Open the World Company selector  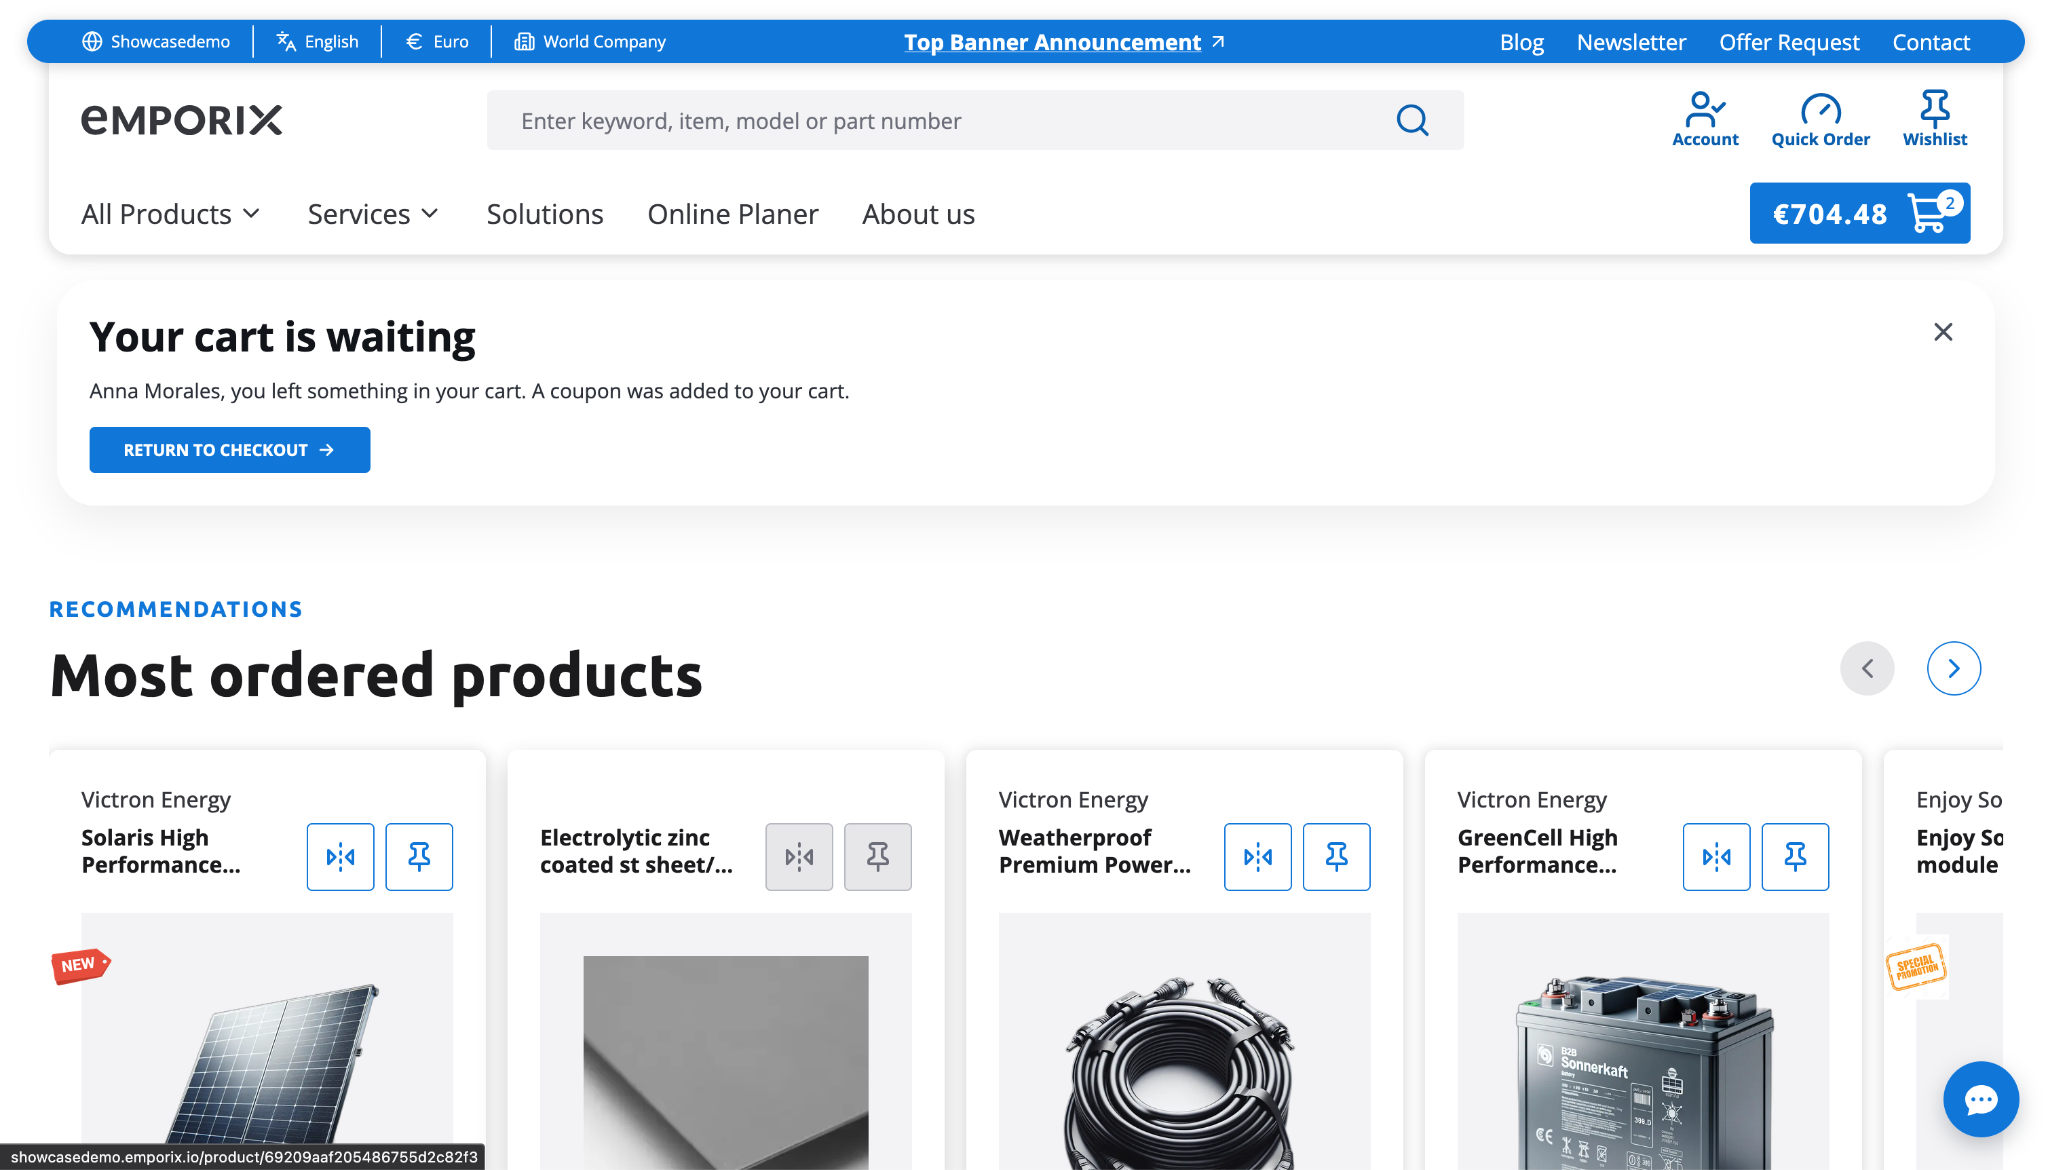(x=590, y=42)
